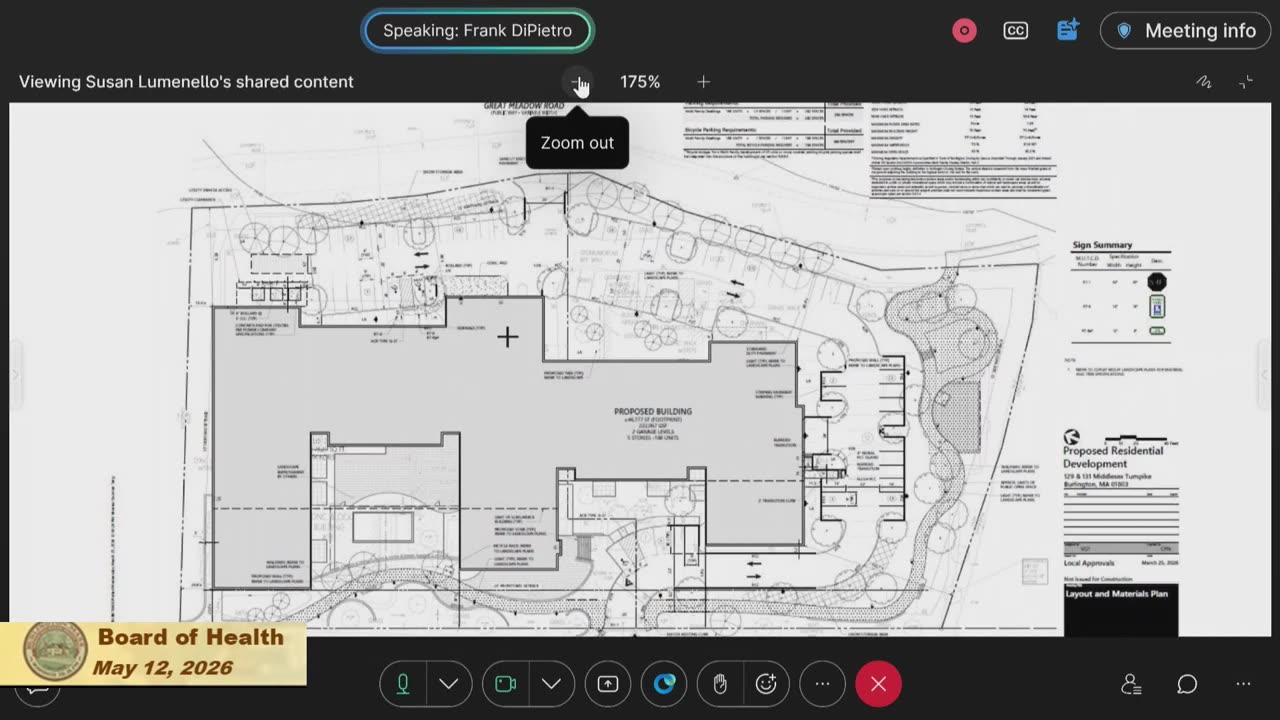
Task: Expand the left side panel handle
Action: [x=15, y=374]
